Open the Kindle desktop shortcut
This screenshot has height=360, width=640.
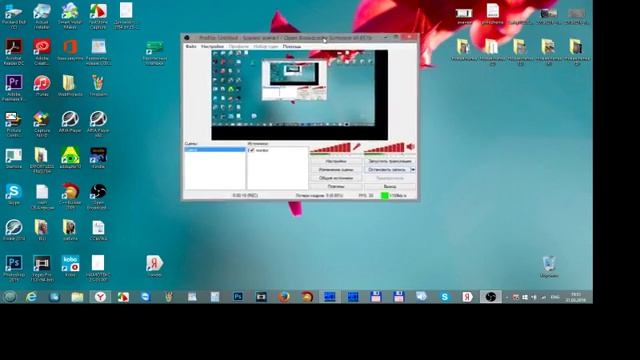click(98, 158)
